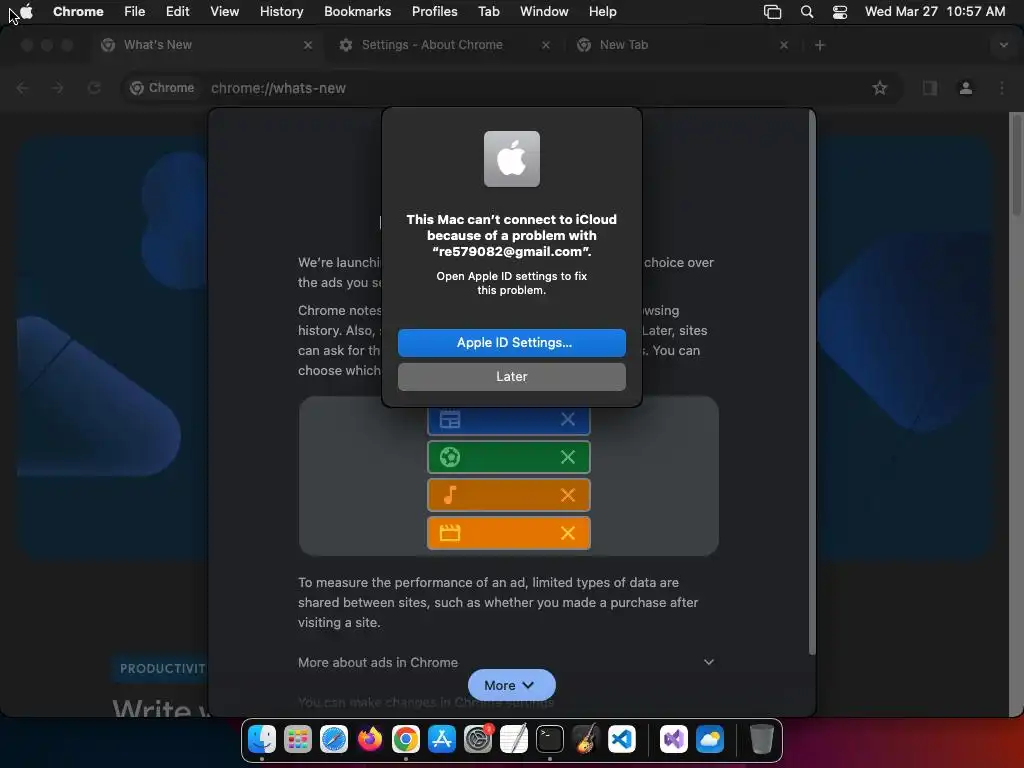Open Visual Studio Code from the Dock
Viewport: 1024px width, 768px height.
pos(622,739)
